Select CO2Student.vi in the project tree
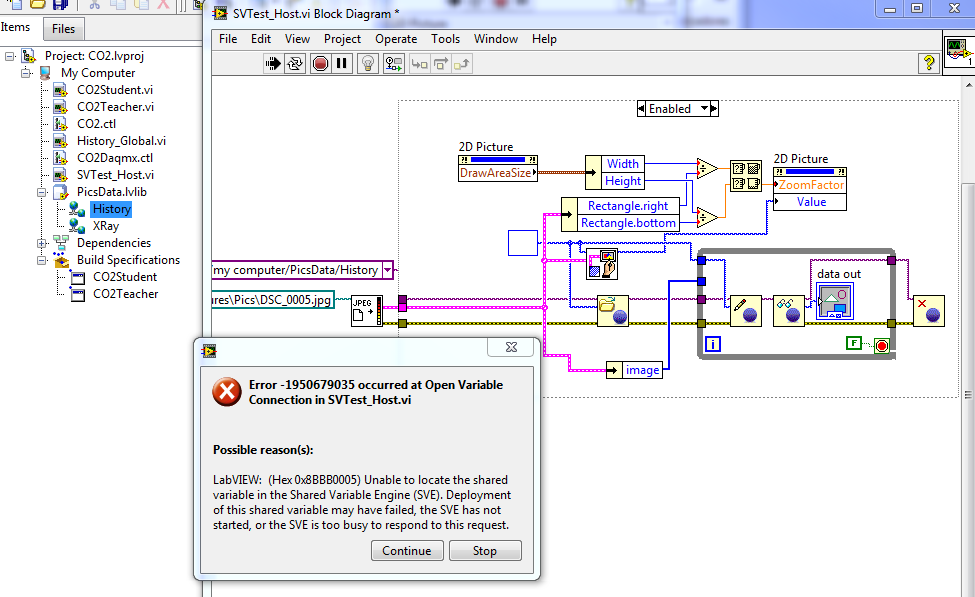Screen dimensions: 975x597 [115, 90]
